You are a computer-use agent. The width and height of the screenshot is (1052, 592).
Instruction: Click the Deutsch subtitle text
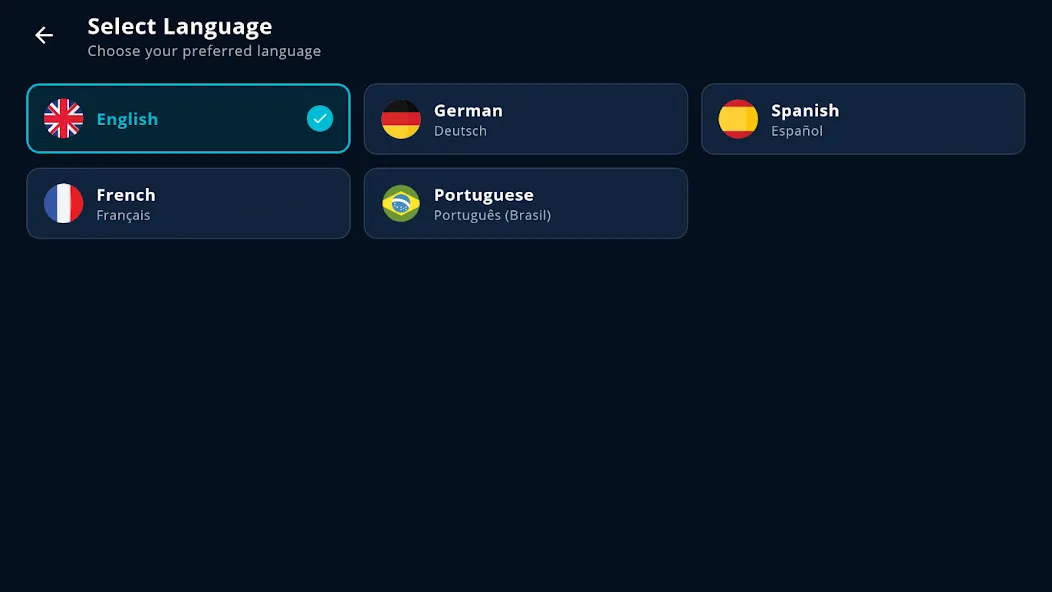[460, 131]
